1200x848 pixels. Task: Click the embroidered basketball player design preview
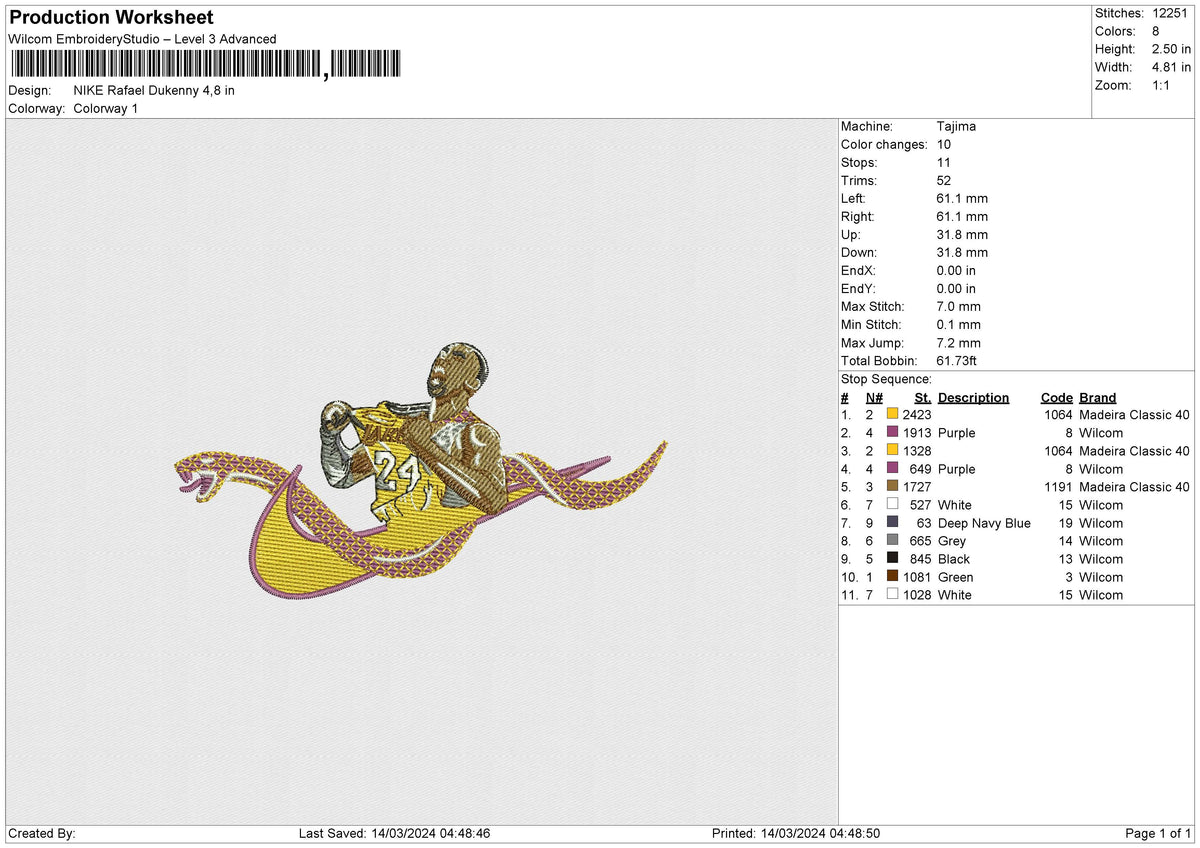pyautogui.click(x=420, y=470)
